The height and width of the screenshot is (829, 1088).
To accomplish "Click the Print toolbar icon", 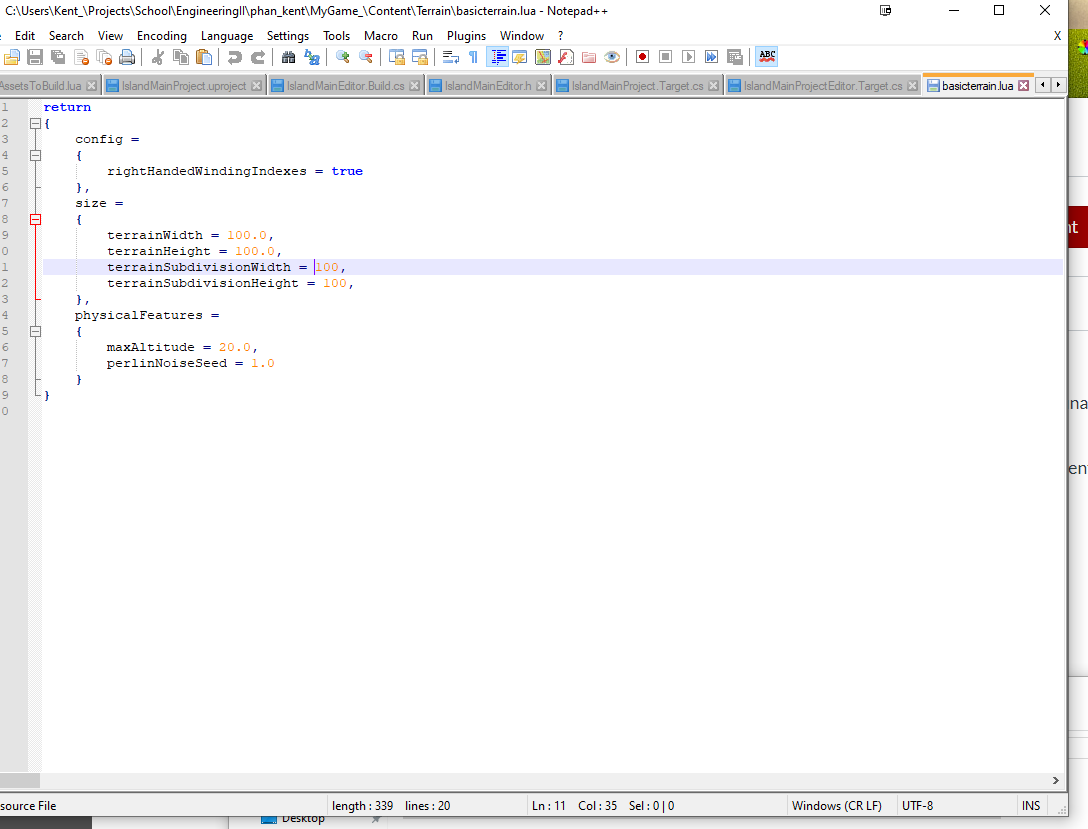I will [127, 57].
